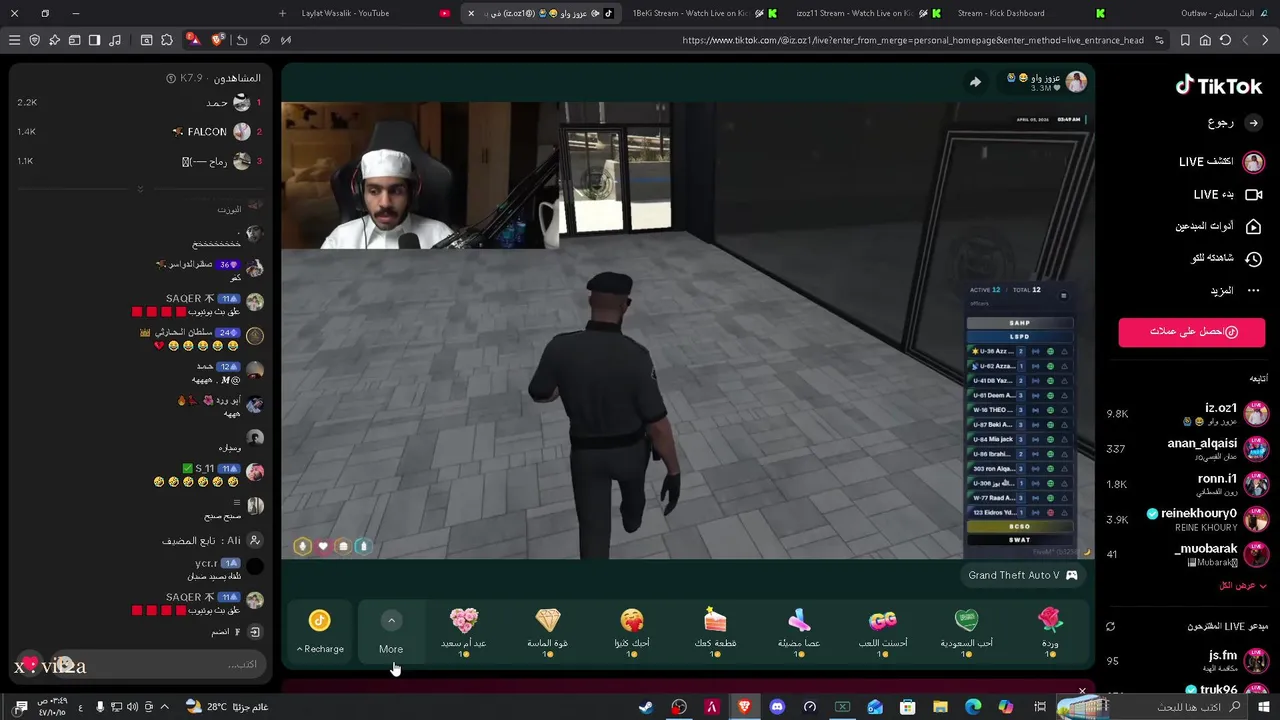Screen dimensions: 1280x720
Task: Close the active TikTok tab
Action: pos(471,13)
